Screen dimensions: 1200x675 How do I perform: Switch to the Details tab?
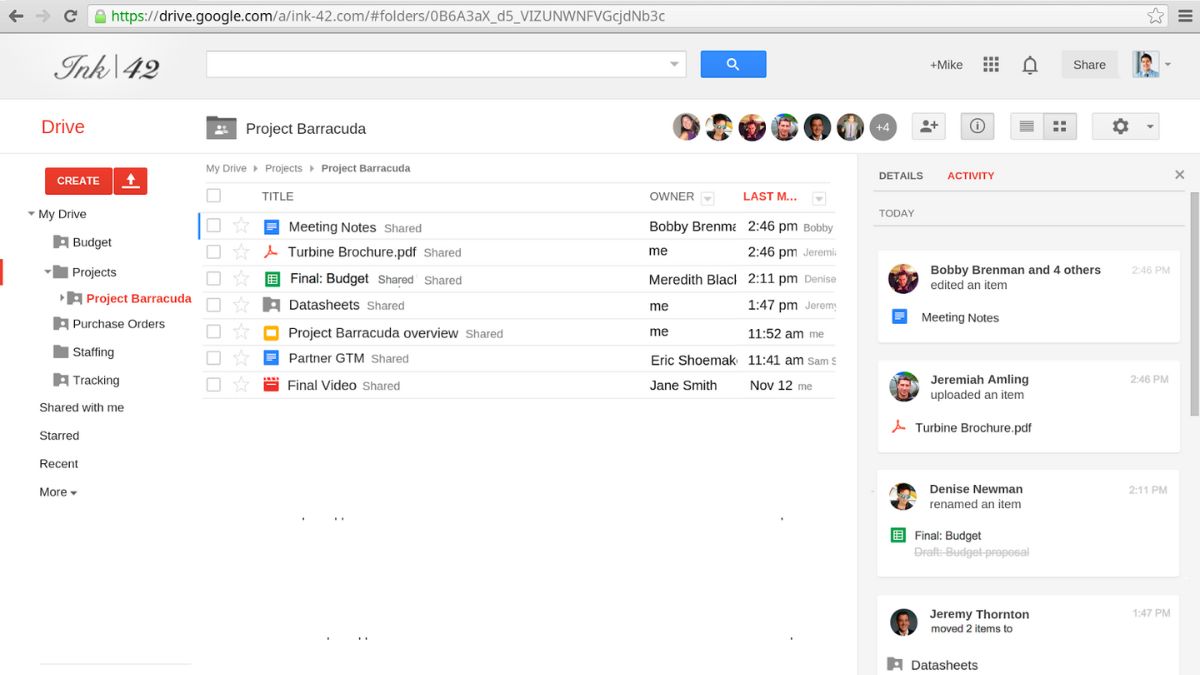click(x=900, y=176)
